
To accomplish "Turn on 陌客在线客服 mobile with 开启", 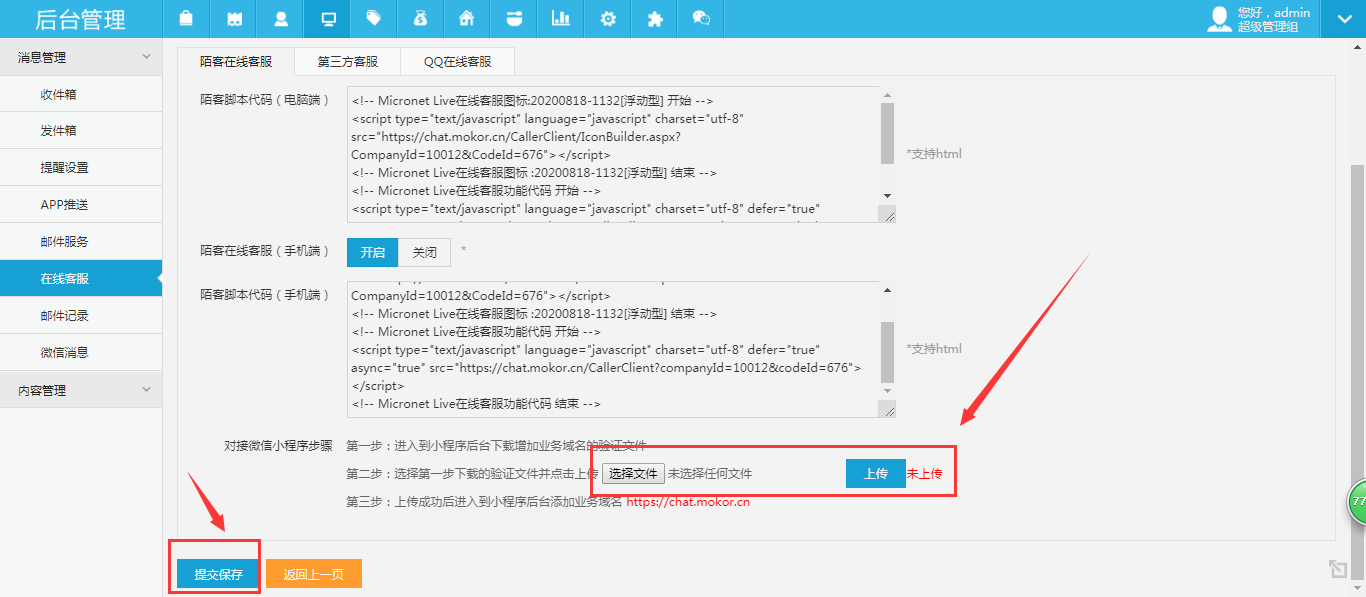I will (x=373, y=252).
